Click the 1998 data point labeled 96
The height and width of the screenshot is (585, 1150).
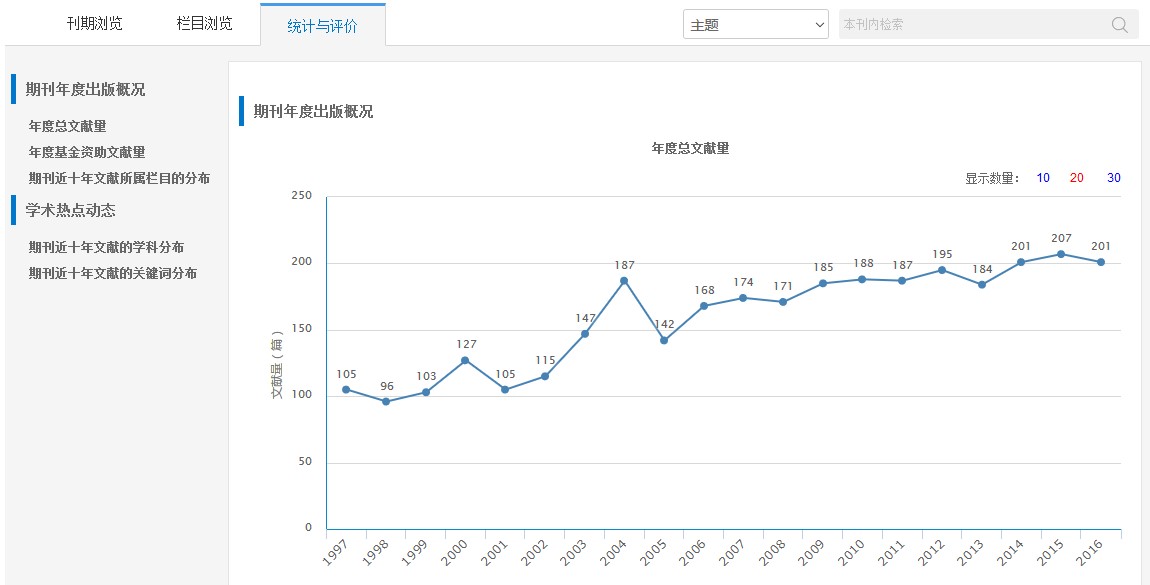[386, 402]
